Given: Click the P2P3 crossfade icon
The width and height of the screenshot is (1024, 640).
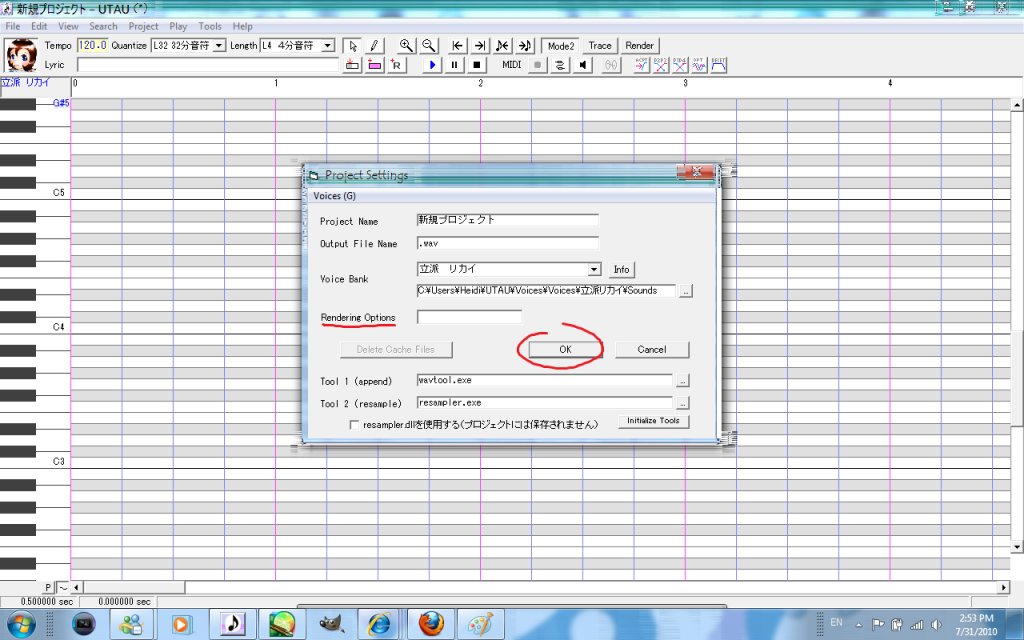Looking at the screenshot, I should point(661,65).
